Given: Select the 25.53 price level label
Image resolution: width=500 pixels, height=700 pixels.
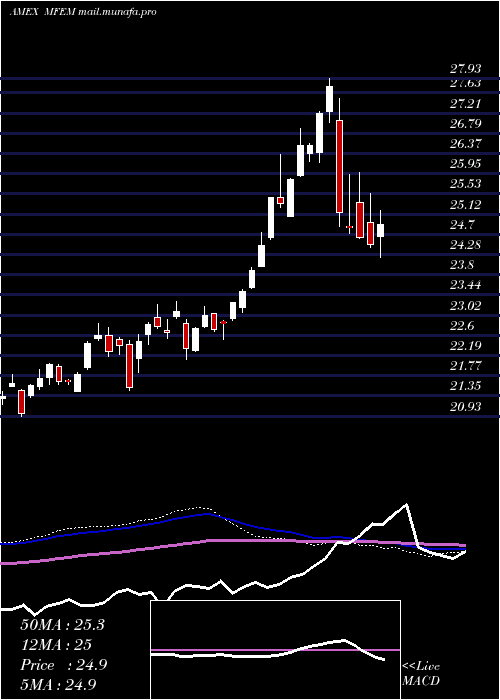Looking at the screenshot, I should tap(466, 184).
